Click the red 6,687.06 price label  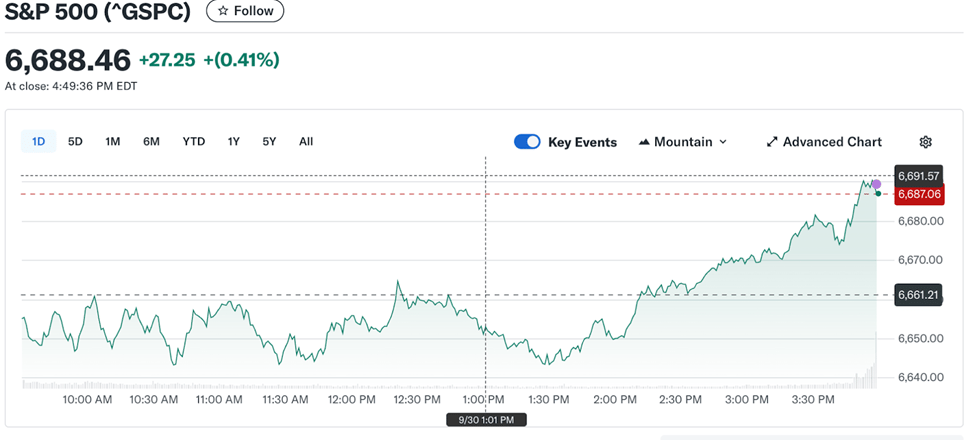919,194
